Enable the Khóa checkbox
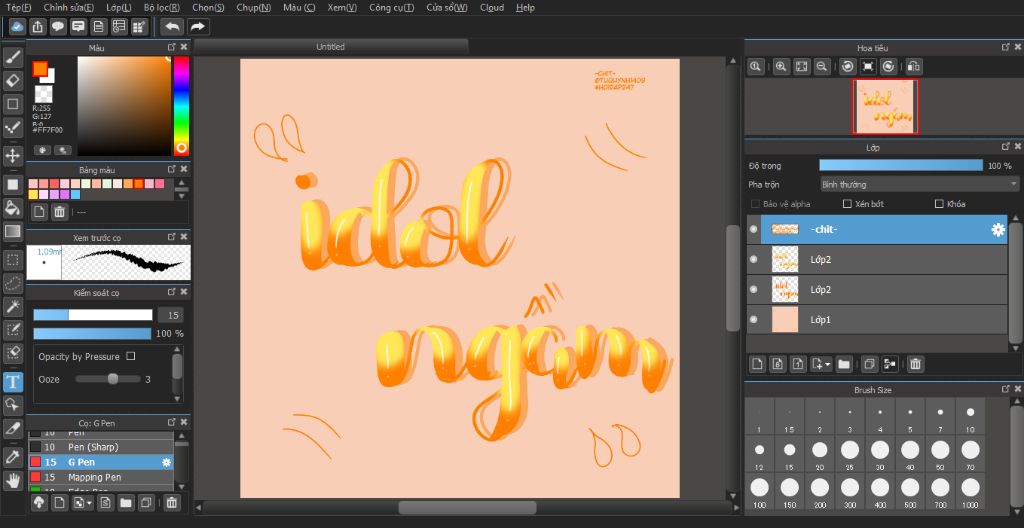Viewport: 1024px width, 528px height. 940,204
